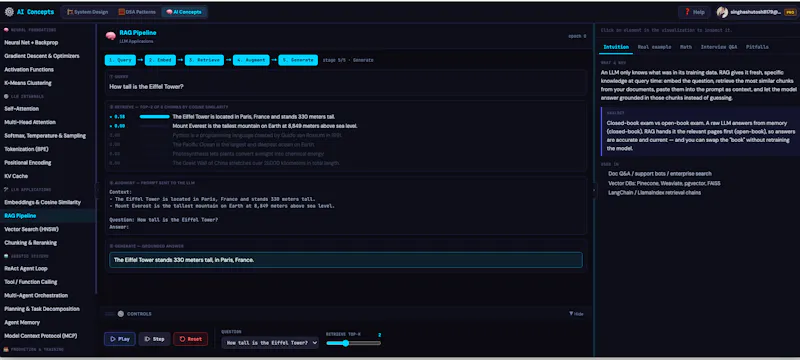Switch to the Math tab

pos(686,47)
